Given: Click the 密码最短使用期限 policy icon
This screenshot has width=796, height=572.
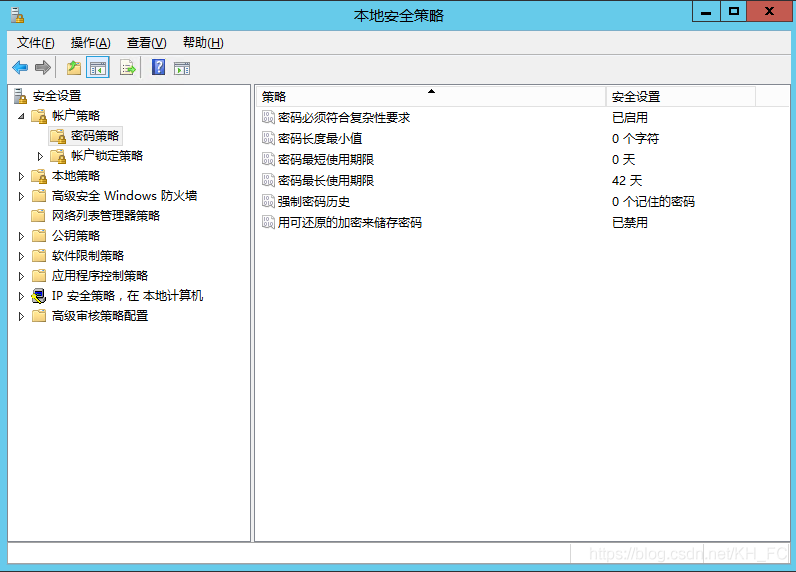Looking at the screenshot, I should (x=268, y=159).
